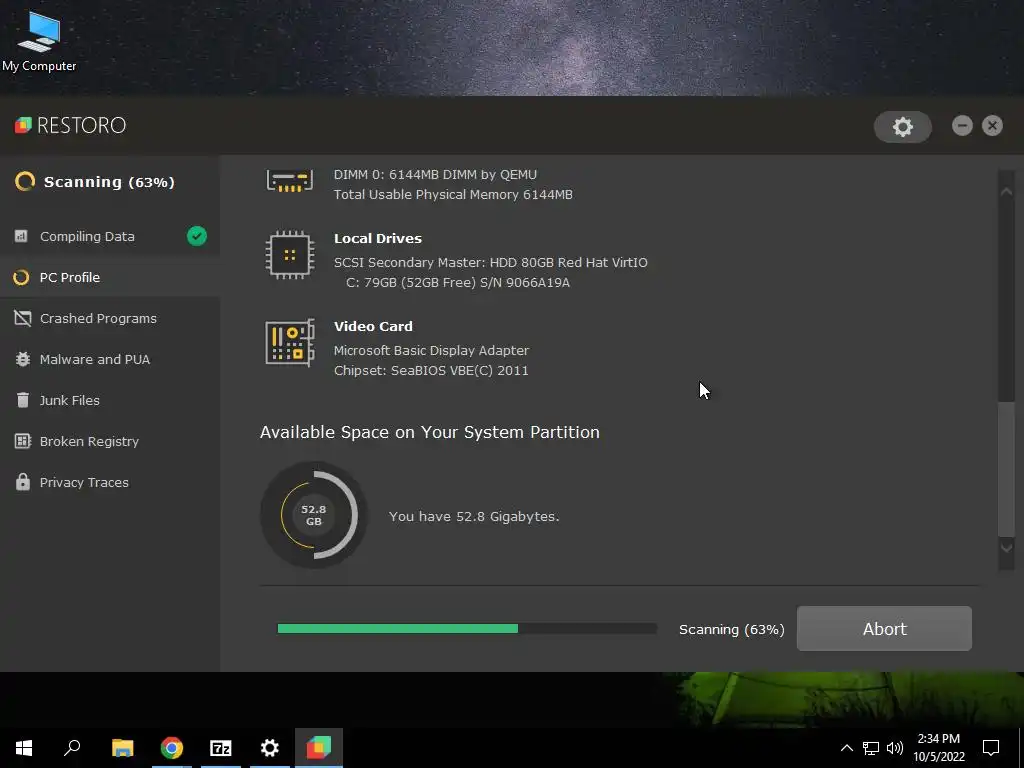This screenshot has height=768, width=1024.
Task: Click the PC Profile spinner icon
Action: (x=22, y=278)
